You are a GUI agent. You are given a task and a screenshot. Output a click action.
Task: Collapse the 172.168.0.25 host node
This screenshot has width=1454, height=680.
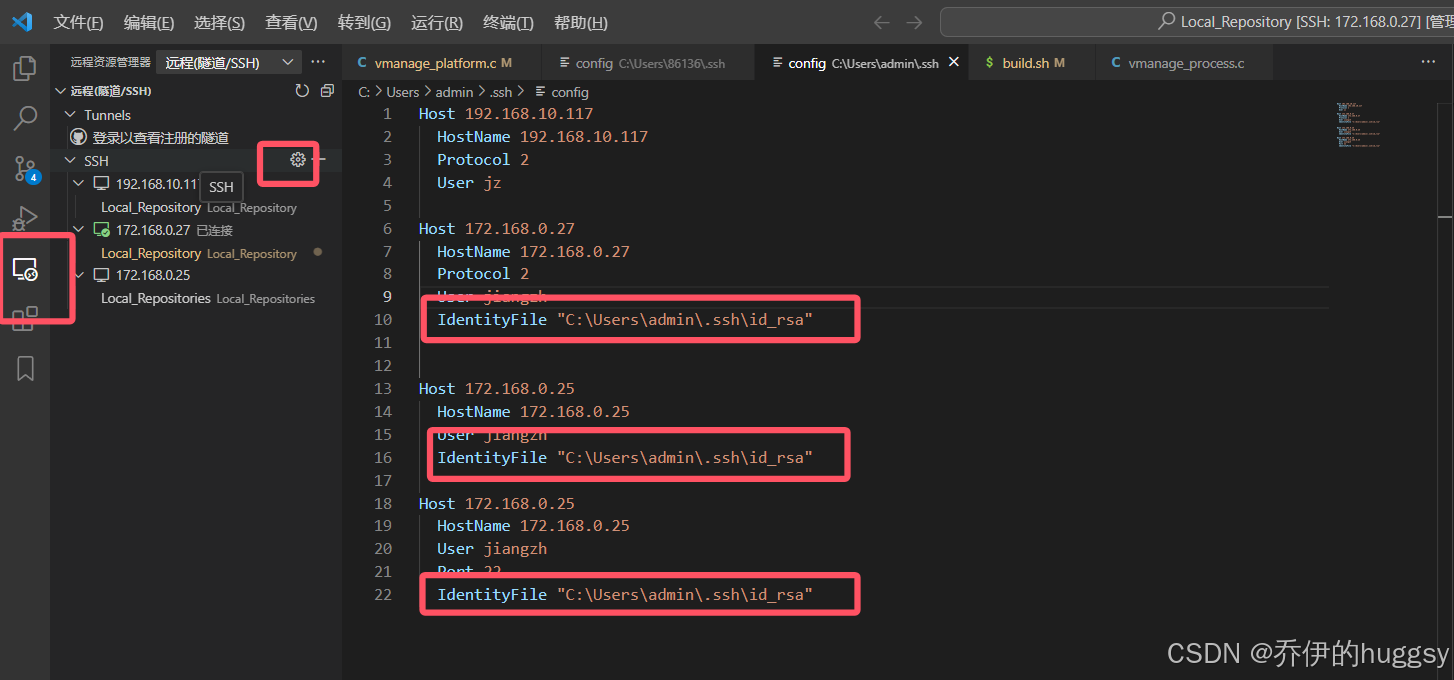(x=80, y=275)
